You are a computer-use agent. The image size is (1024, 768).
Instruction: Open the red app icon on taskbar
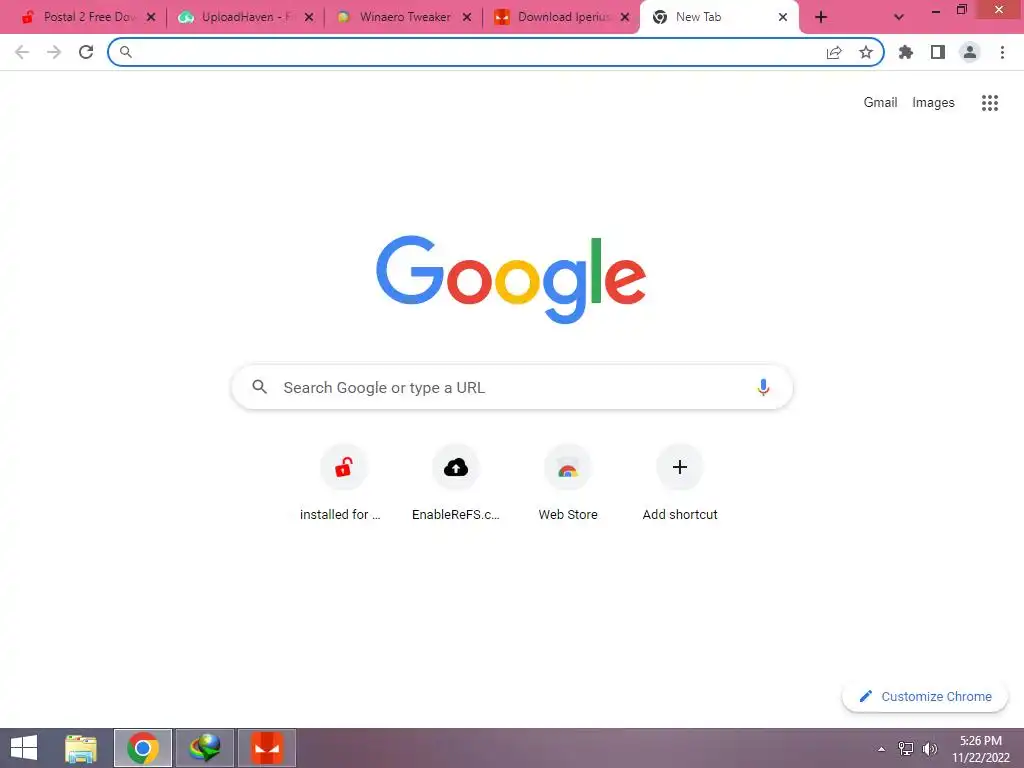(x=266, y=748)
